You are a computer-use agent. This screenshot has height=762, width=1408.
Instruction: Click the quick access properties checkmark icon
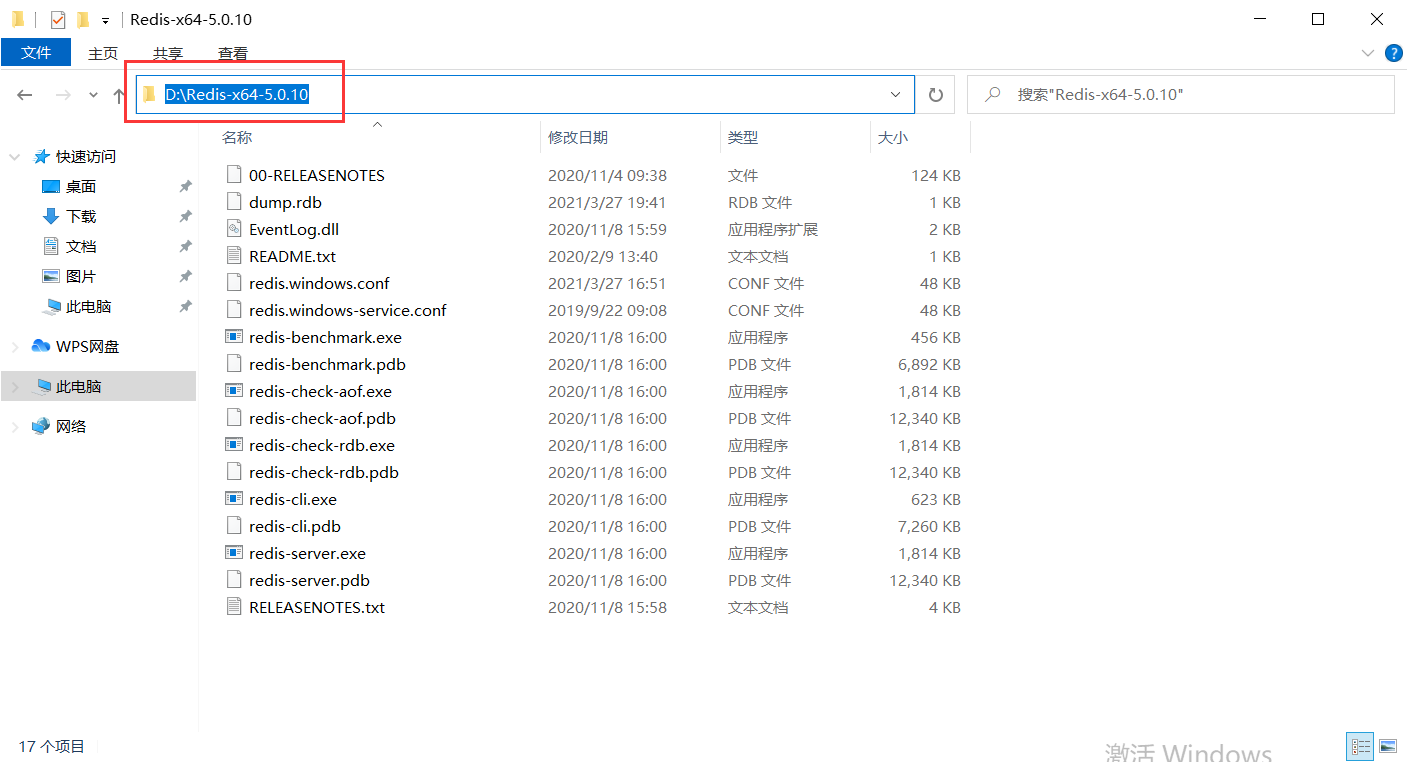tap(58, 19)
